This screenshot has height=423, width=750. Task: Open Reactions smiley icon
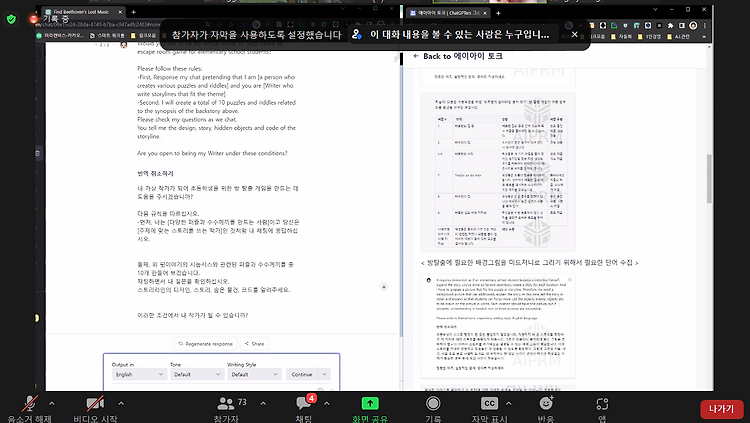[546, 404]
